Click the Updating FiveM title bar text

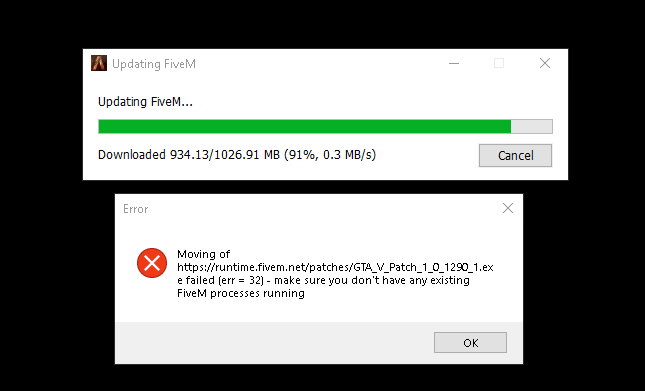coord(154,64)
